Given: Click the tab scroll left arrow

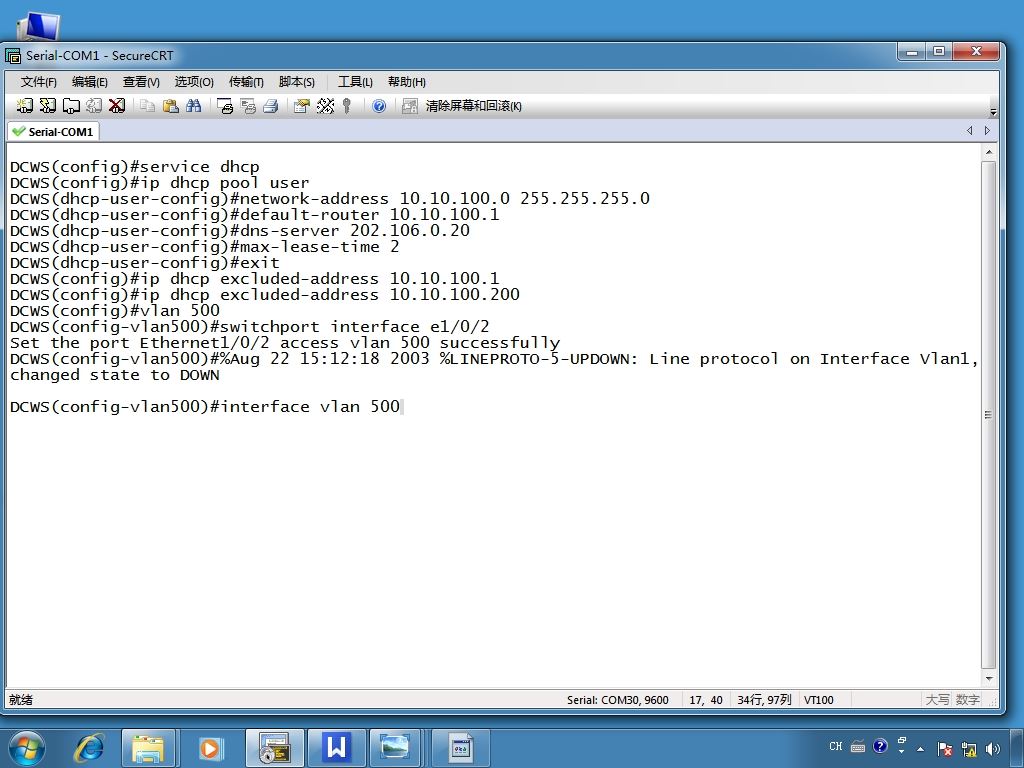Looking at the screenshot, I should click(970, 131).
